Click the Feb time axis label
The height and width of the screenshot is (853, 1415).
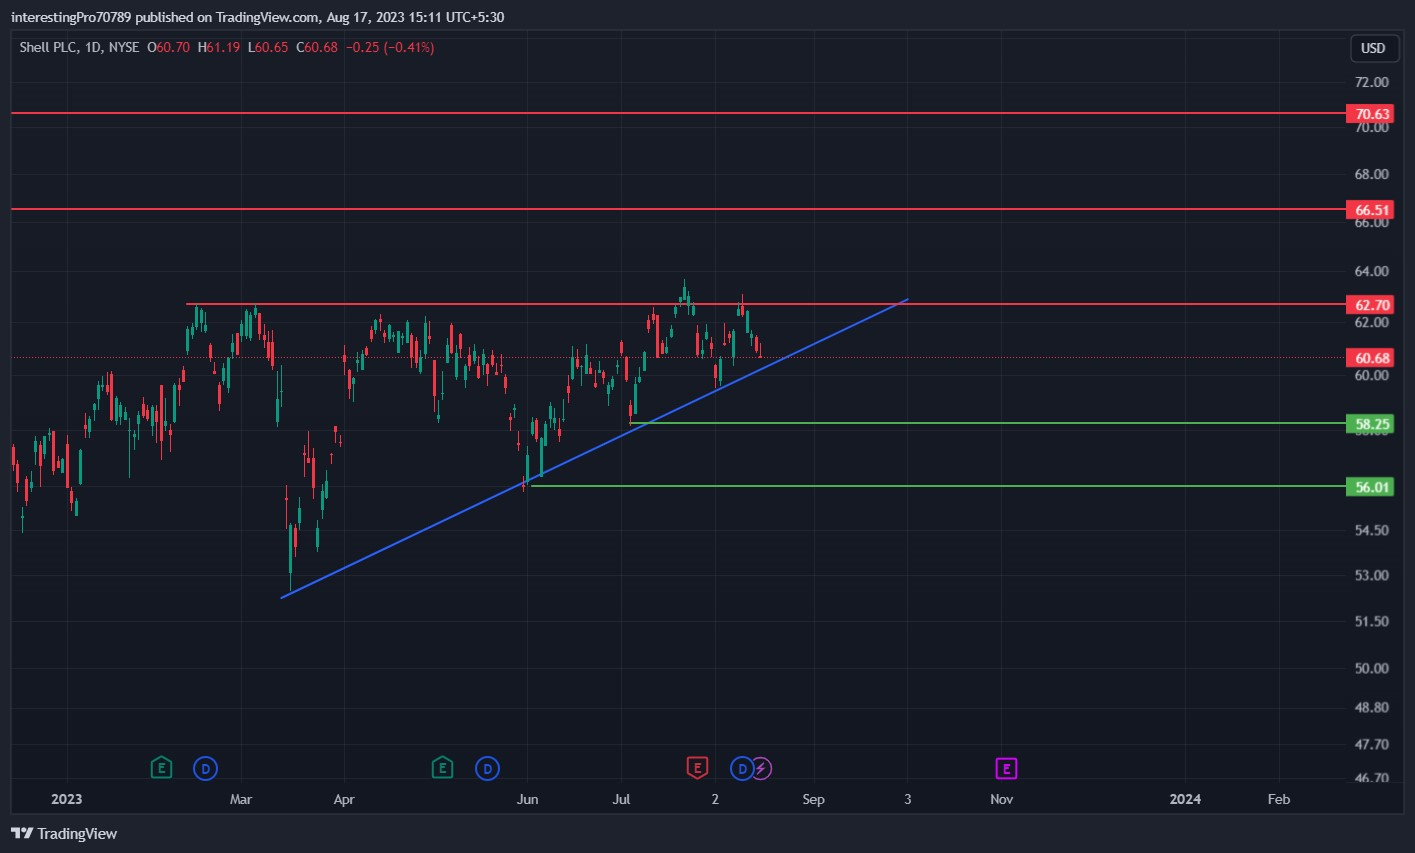click(x=1278, y=799)
